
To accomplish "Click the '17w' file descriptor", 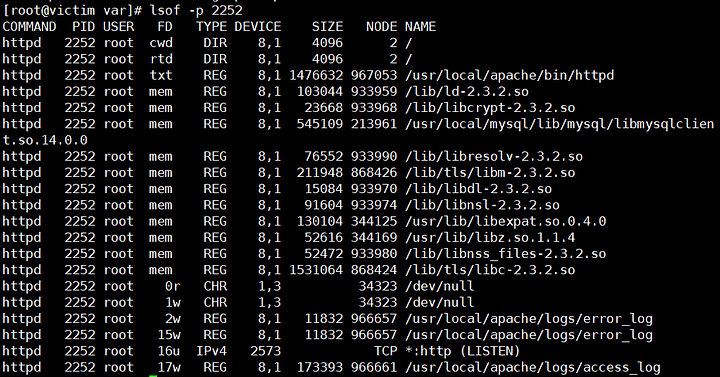I will (169, 367).
